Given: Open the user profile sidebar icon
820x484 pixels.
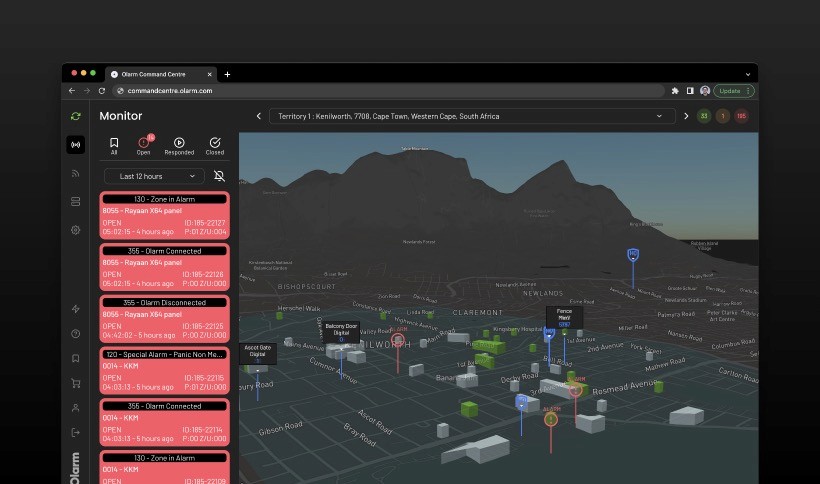Looking at the screenshot, I should click(x=76, y=408).
